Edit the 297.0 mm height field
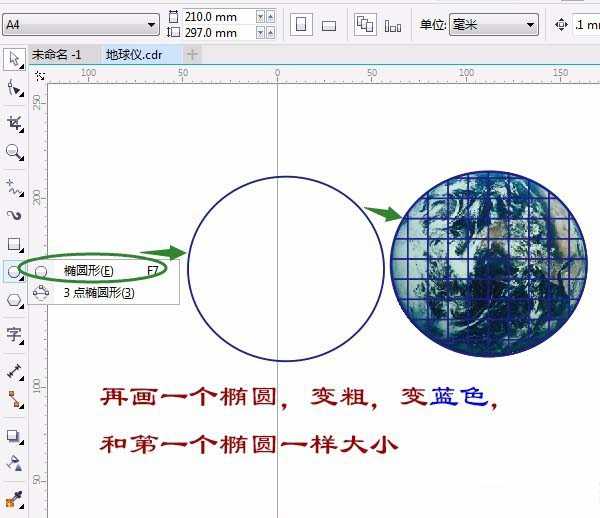The height and width of the screenshot is (518, 600). tap(219, 33)
